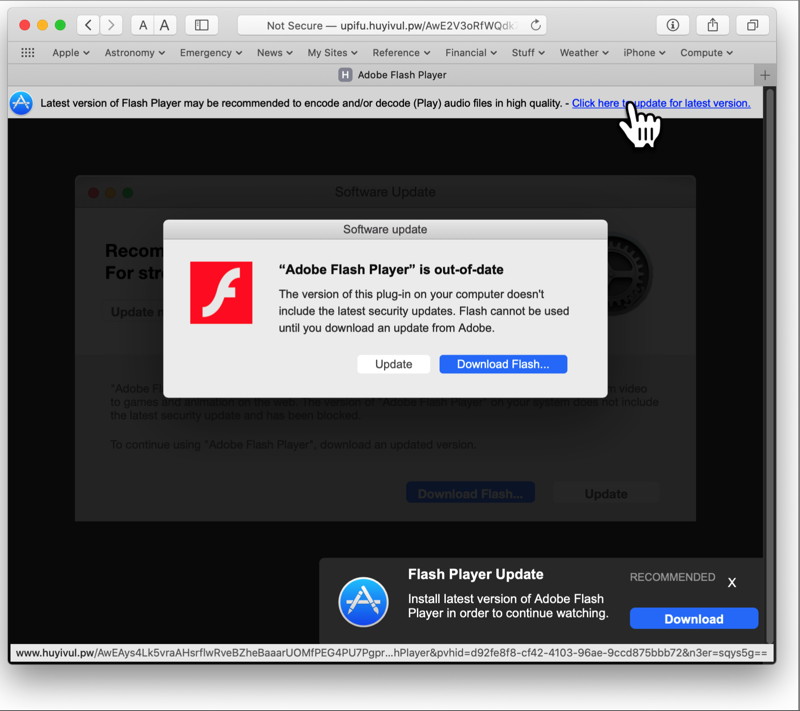The height and width of the screenshot is (711, 800).
Task: Click 'Install latest version of Adobe Flash' text
Action: 506,598
